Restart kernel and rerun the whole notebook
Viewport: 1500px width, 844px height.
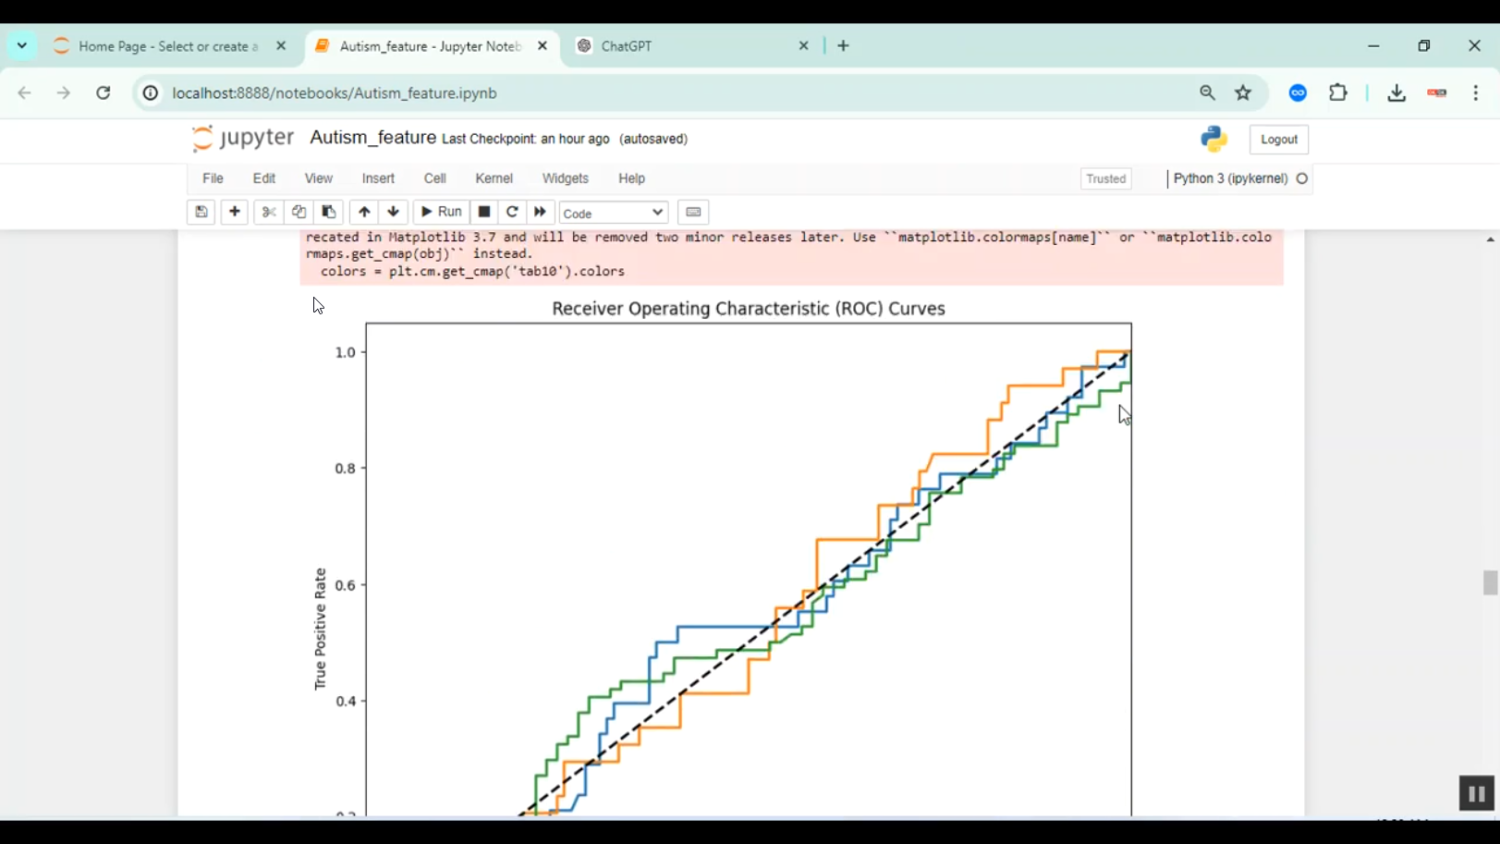pyautogui.click(x=540, y=212)
